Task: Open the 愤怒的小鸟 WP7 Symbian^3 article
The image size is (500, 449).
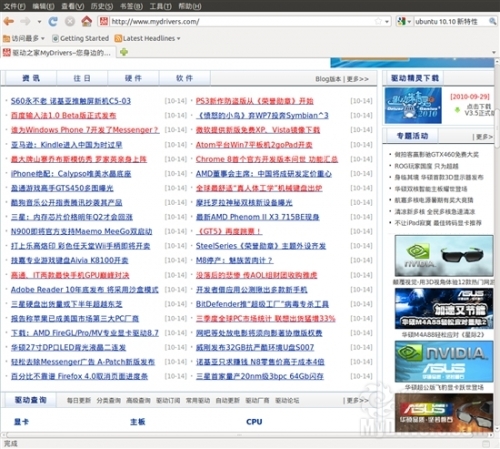Action: point(262,116)
